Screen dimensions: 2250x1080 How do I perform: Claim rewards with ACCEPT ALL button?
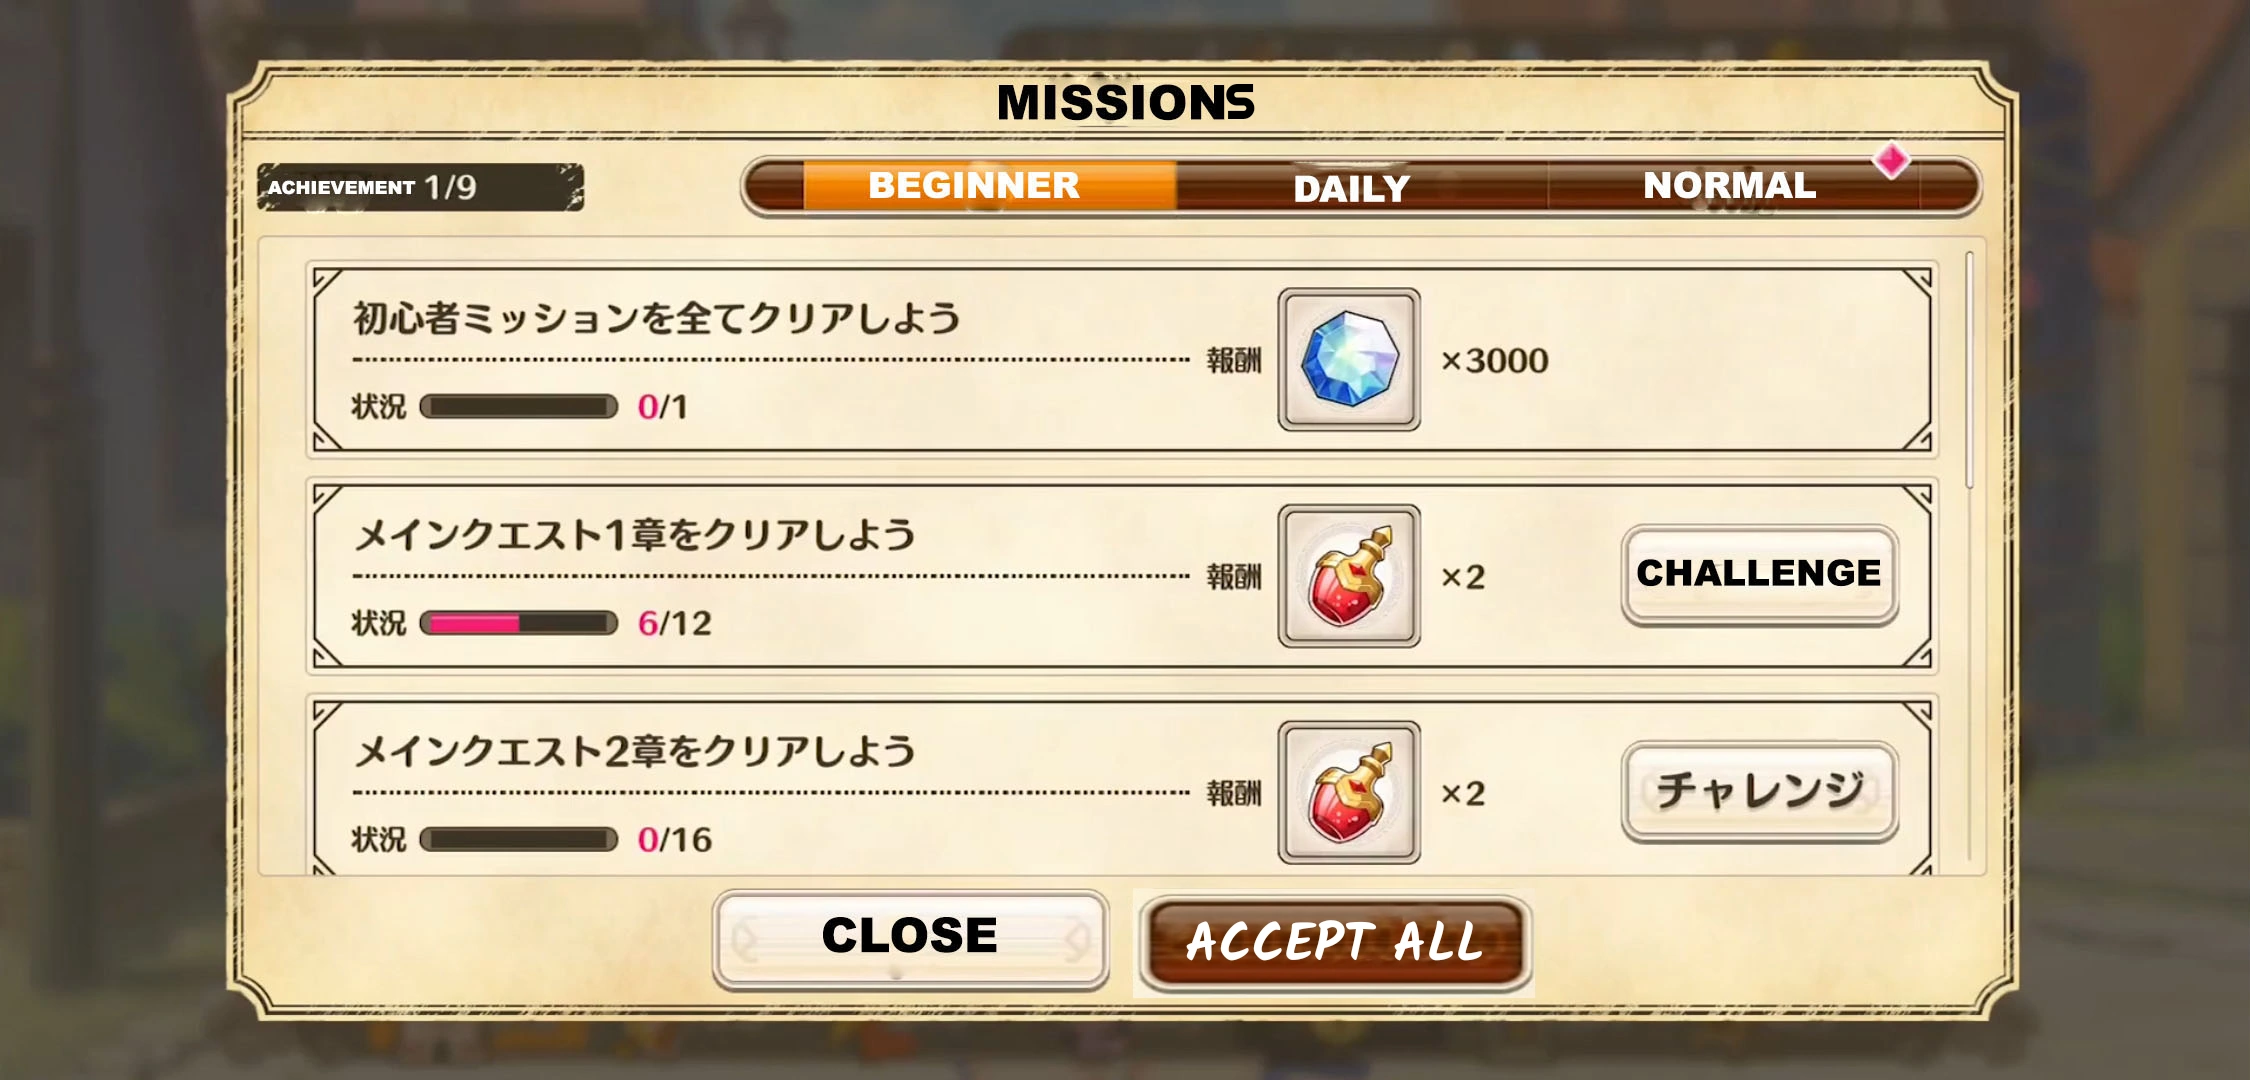[x=1334, y=943]
